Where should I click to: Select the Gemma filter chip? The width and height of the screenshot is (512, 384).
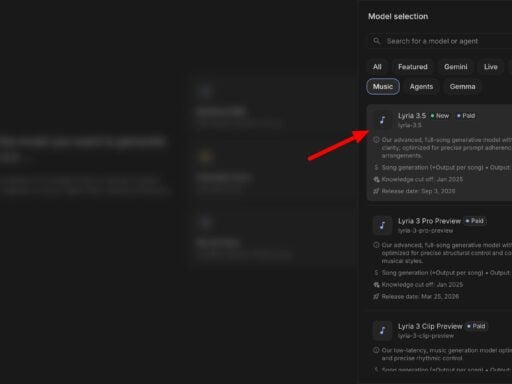(x=462, y=87)
